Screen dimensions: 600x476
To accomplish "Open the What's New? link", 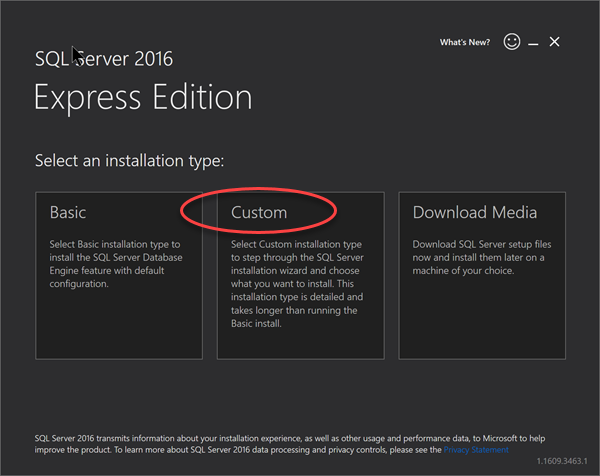I will 465,42.
